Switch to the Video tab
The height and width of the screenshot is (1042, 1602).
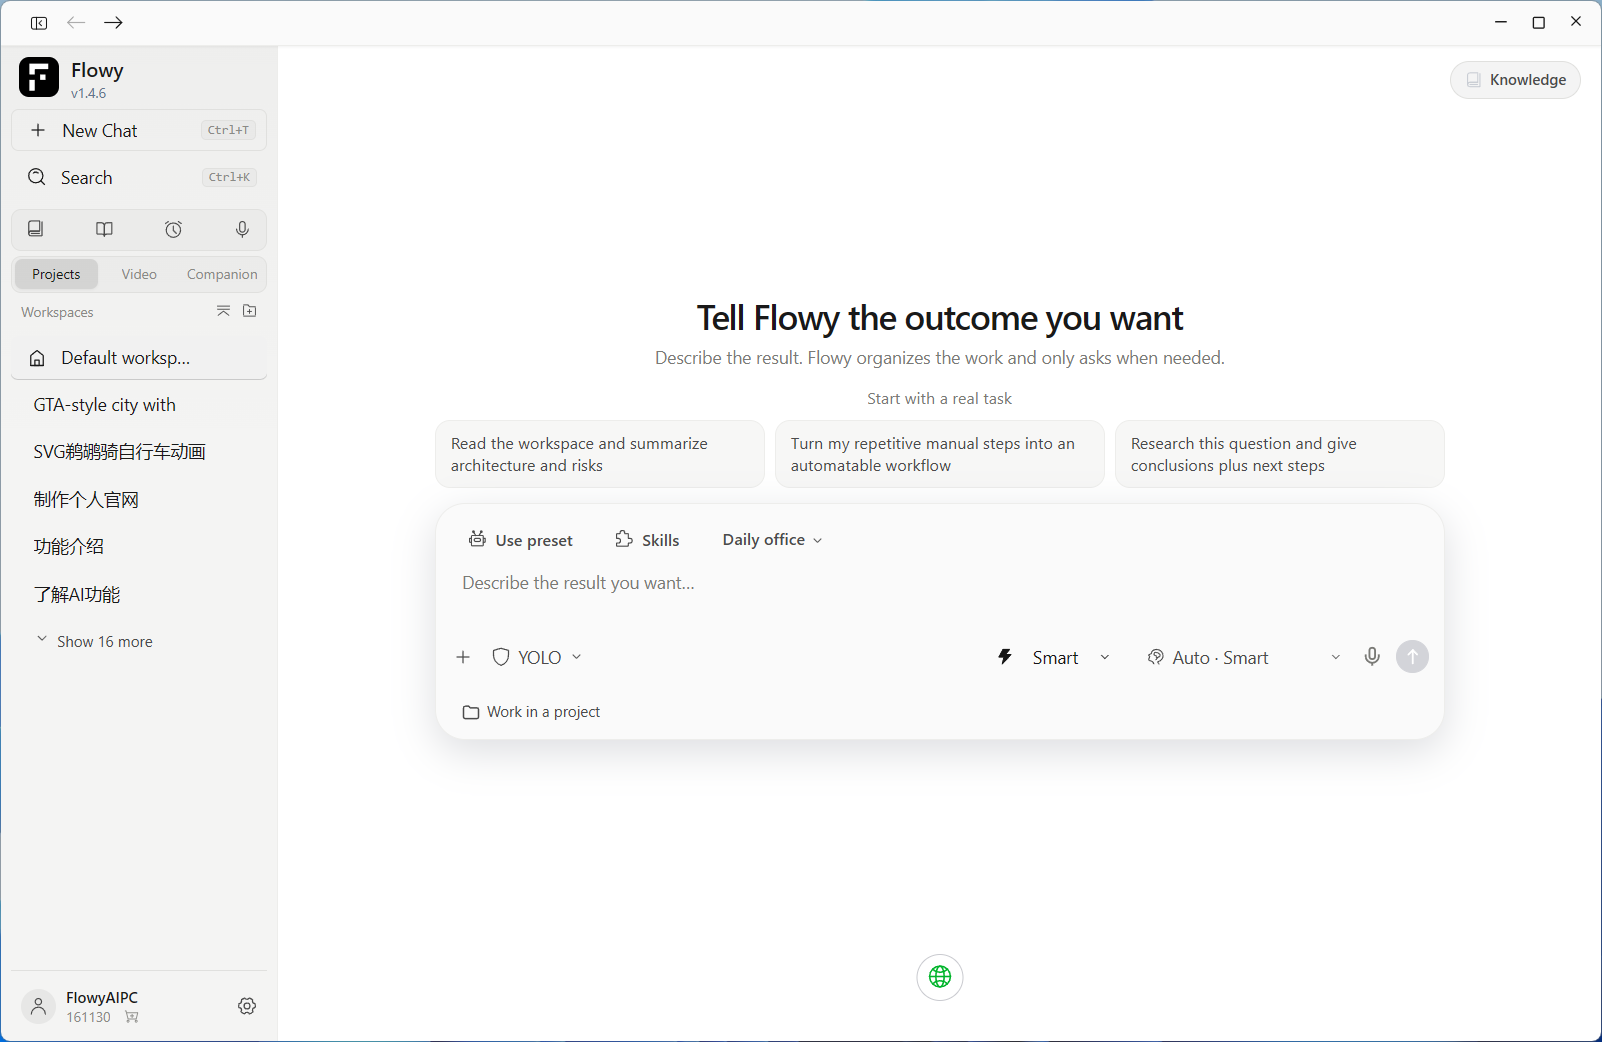[x=139, y=274]
